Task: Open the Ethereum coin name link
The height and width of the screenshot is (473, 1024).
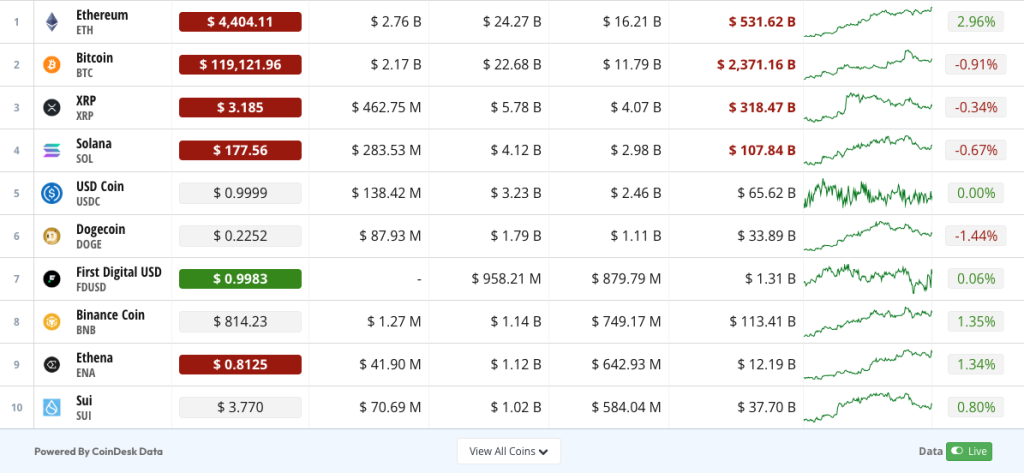Action: click(x=102, y=15)
